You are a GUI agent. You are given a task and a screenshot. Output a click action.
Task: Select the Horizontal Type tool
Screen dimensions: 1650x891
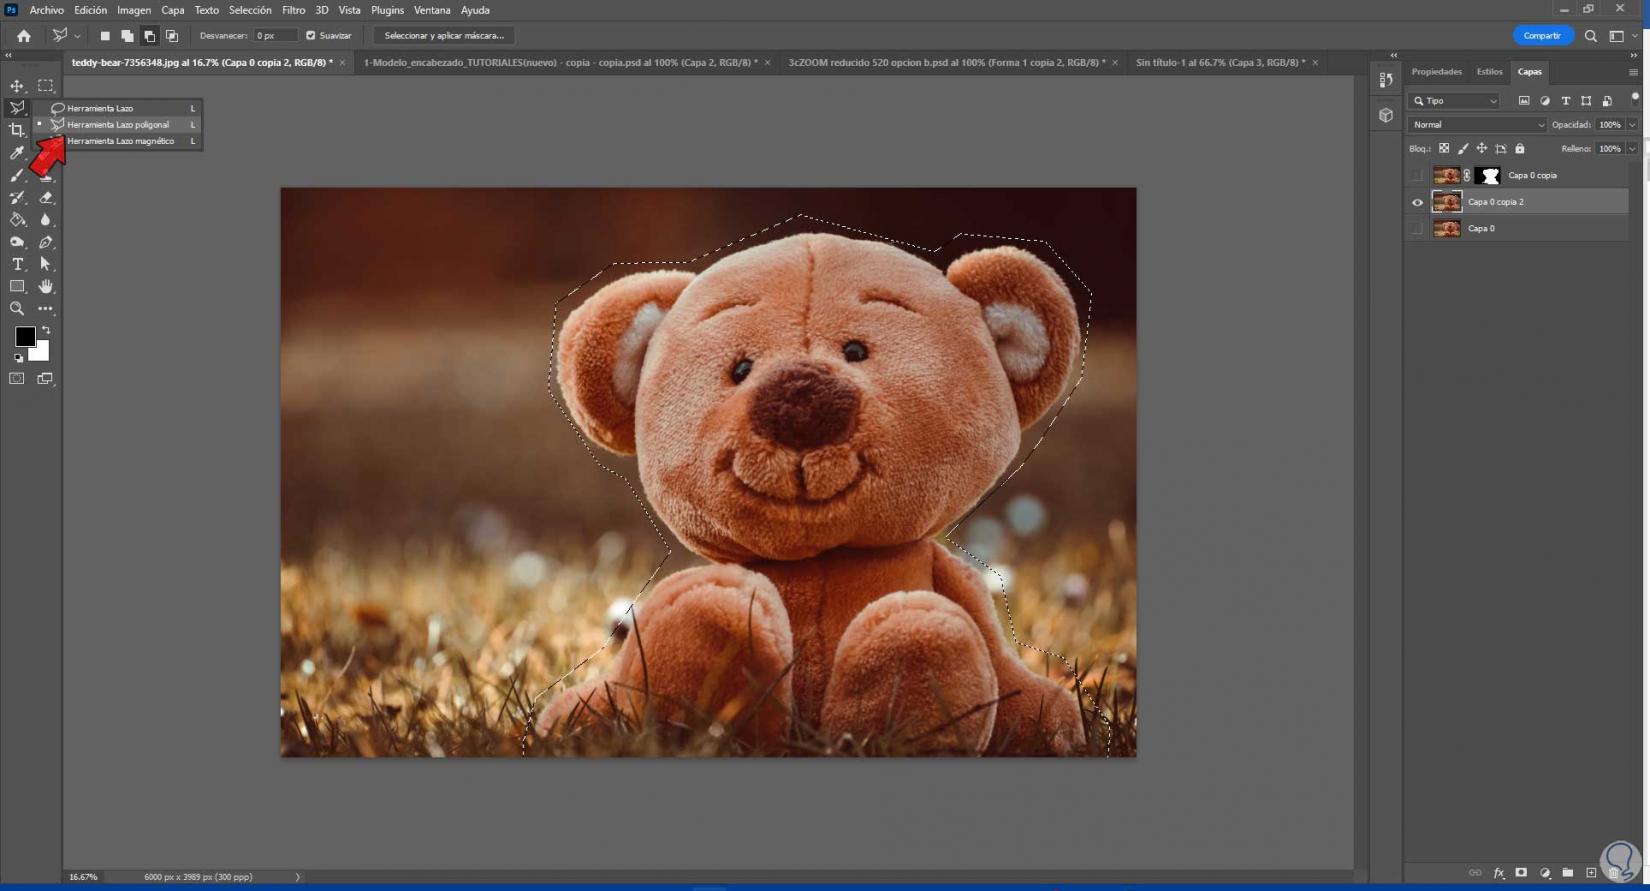[x=17, y=264]
